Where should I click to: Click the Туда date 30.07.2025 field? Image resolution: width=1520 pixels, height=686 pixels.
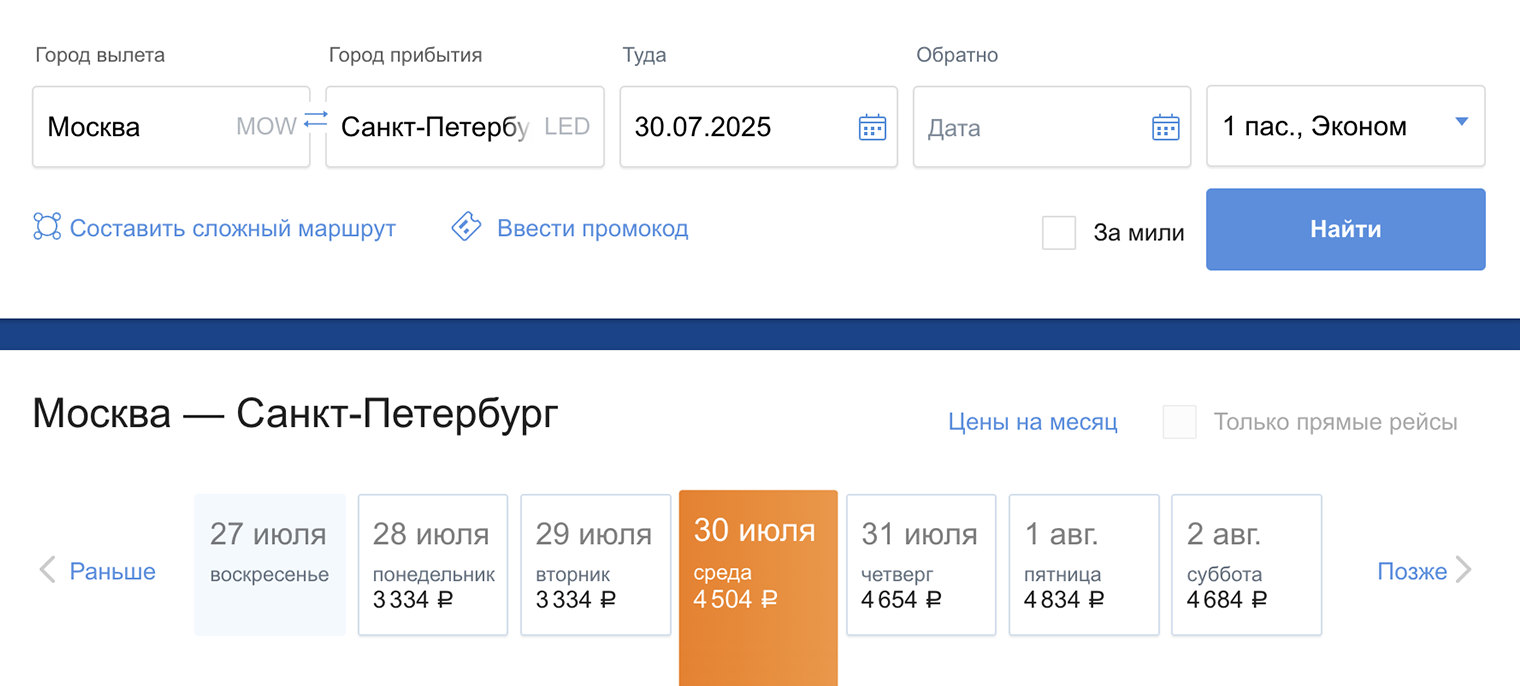point(759,126)
